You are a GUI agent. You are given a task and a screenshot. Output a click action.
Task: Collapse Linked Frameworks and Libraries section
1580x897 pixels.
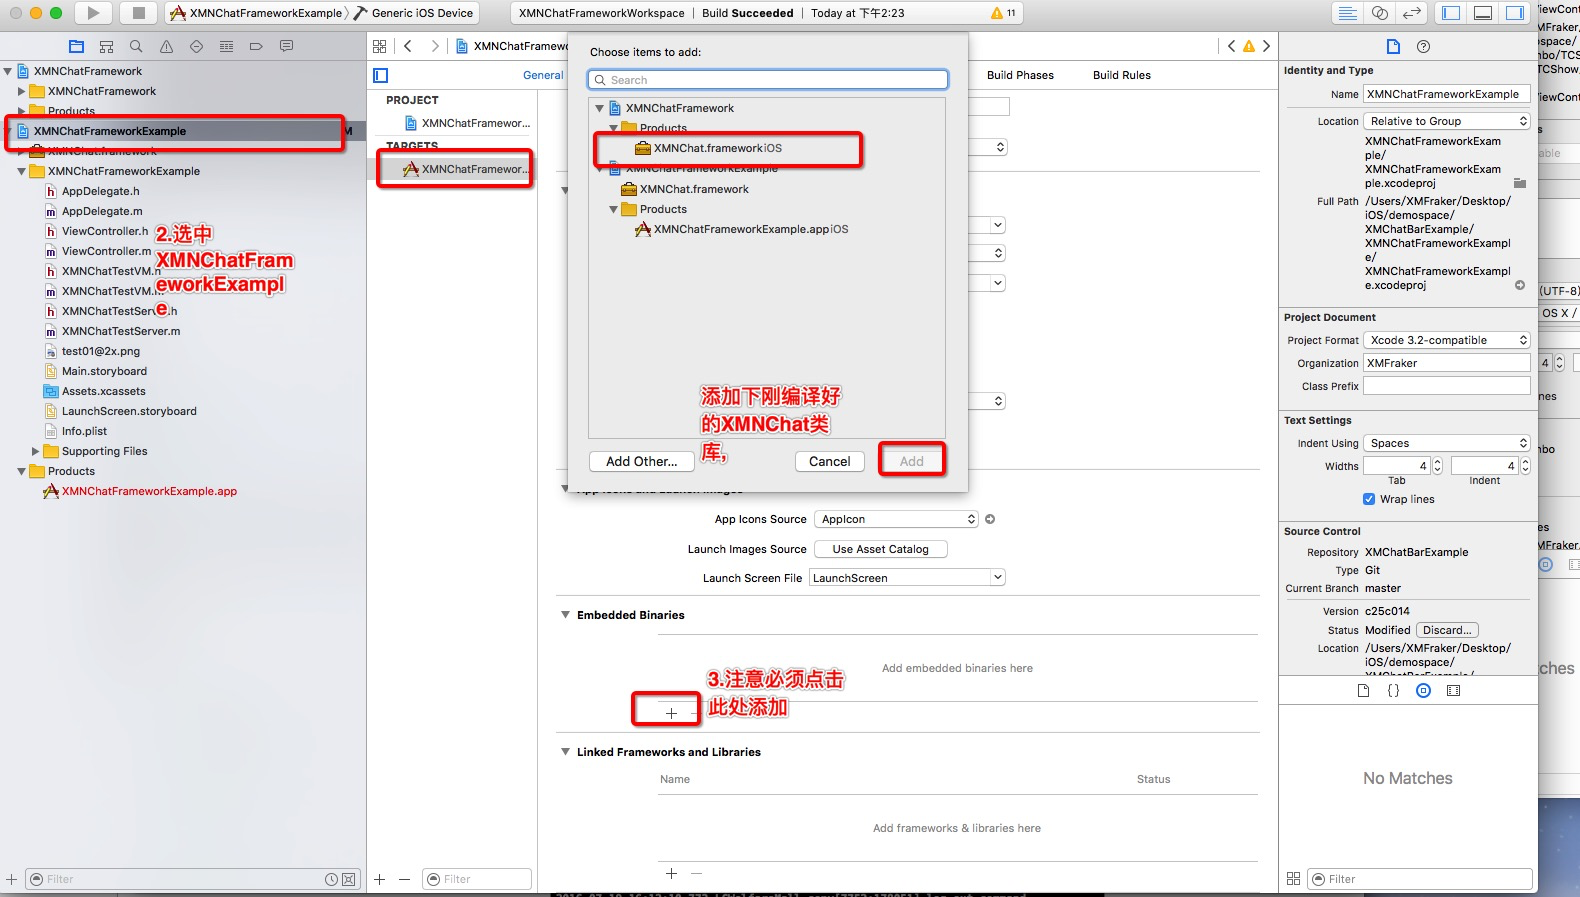566,752
